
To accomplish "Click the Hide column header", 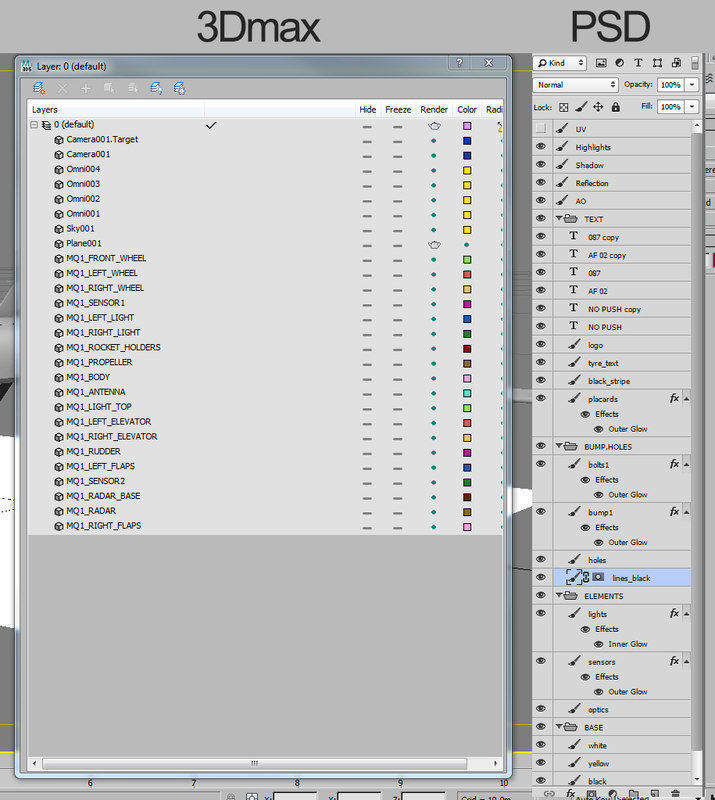I will [x=367, y=110].
